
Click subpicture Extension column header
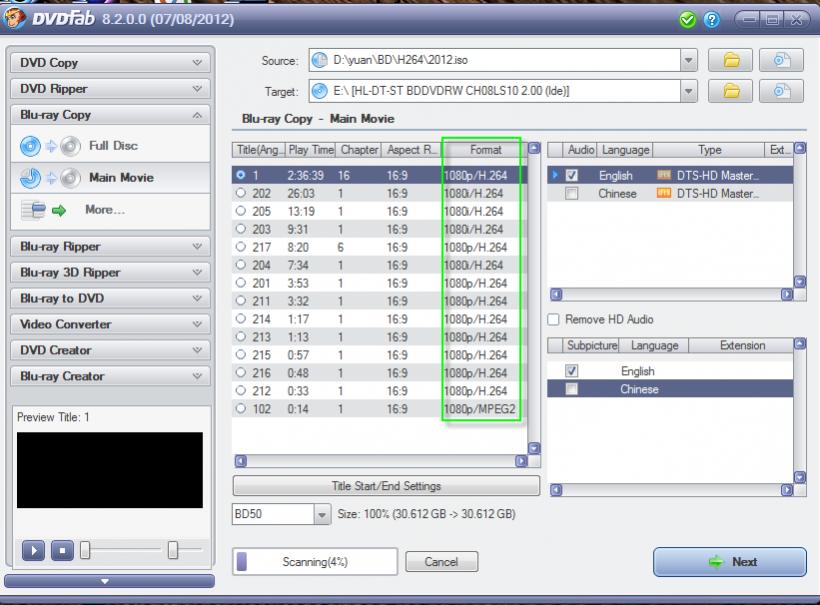pyautogui.click(x=742, y=346)
